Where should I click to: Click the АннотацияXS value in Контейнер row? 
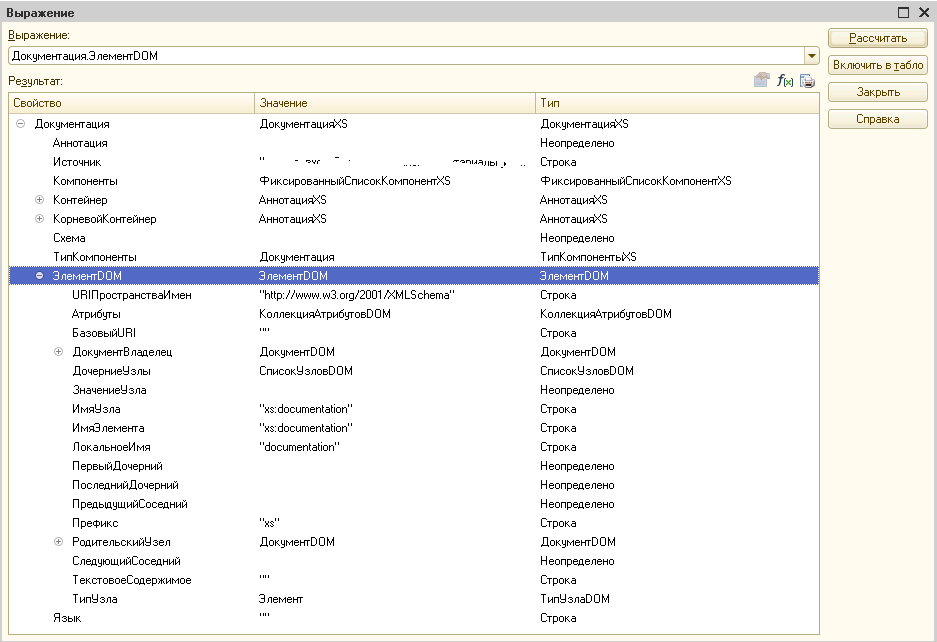[x=293, y=200]
